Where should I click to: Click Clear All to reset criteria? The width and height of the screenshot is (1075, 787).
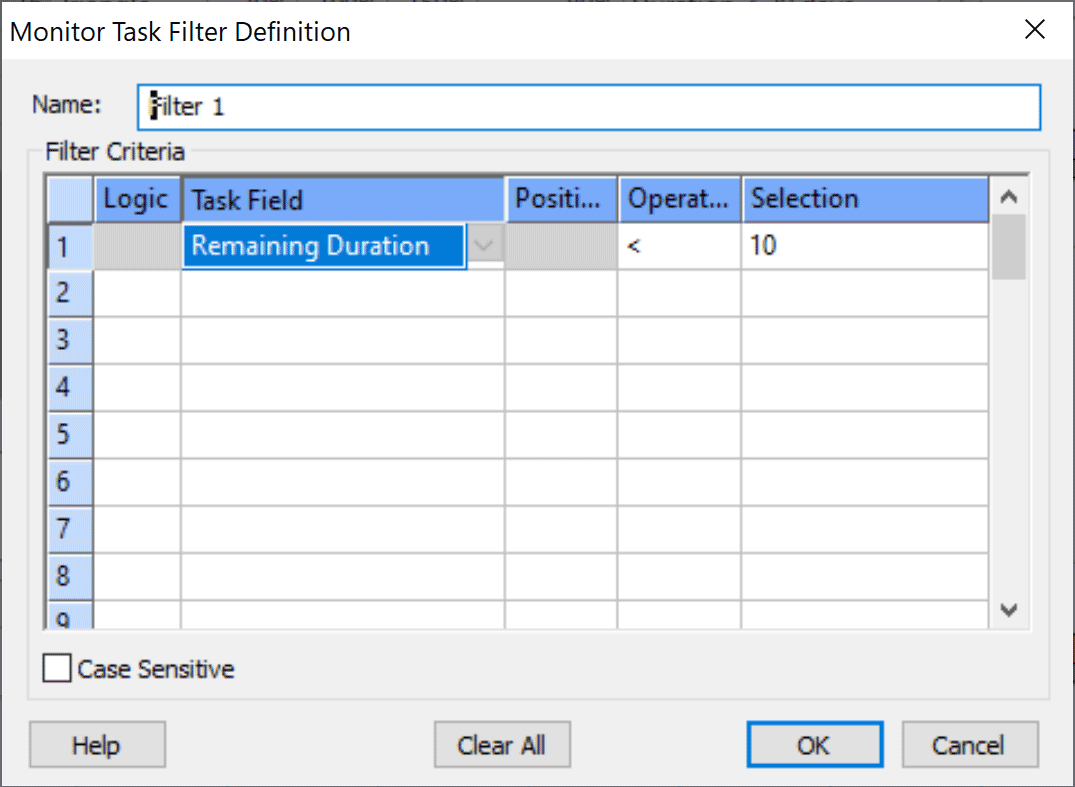[x=501, y=745]
